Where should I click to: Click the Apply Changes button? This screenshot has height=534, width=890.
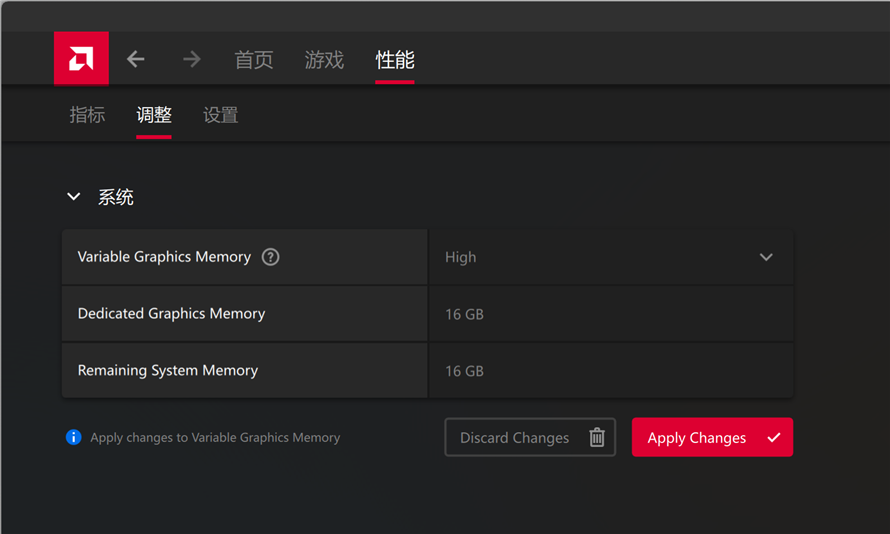click(x=712, y=437)
